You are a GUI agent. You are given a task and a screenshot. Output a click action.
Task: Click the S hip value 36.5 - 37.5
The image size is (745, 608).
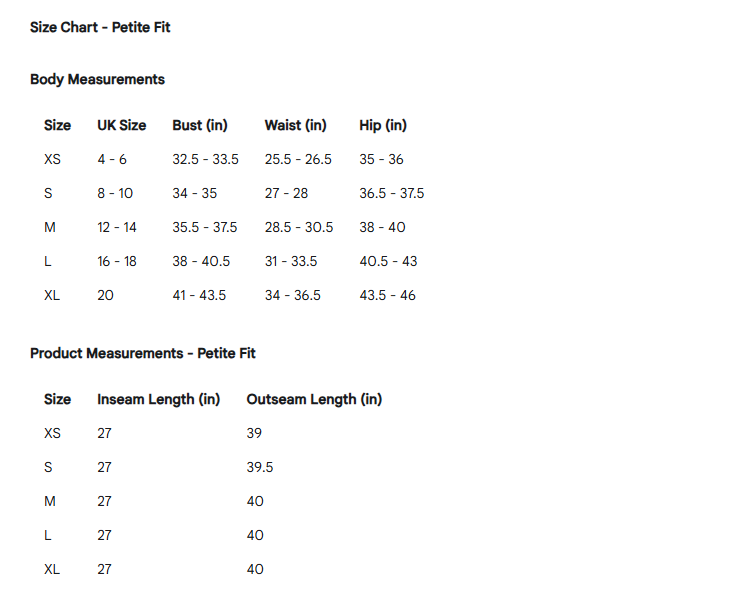coord(392,193)
